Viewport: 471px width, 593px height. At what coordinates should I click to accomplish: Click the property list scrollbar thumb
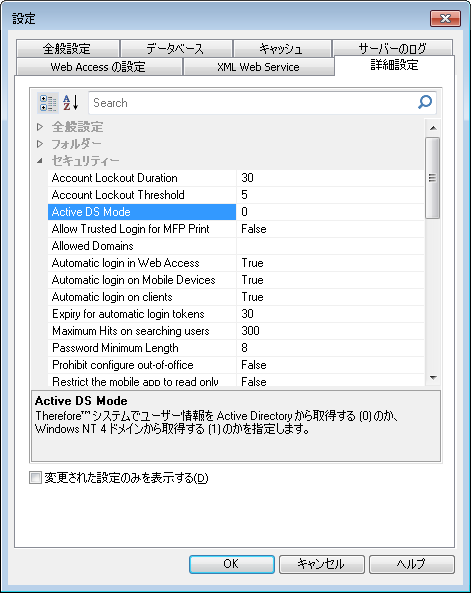pos(432,178)
